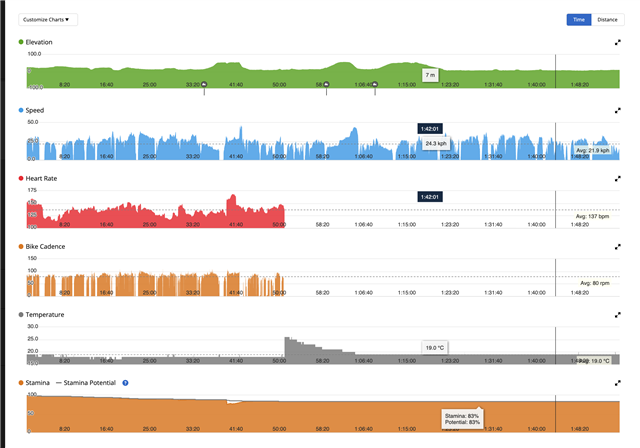Enlarge the Bike Cadence chart
The width and height of the screenshot is (640, 448).
[617, 247]
